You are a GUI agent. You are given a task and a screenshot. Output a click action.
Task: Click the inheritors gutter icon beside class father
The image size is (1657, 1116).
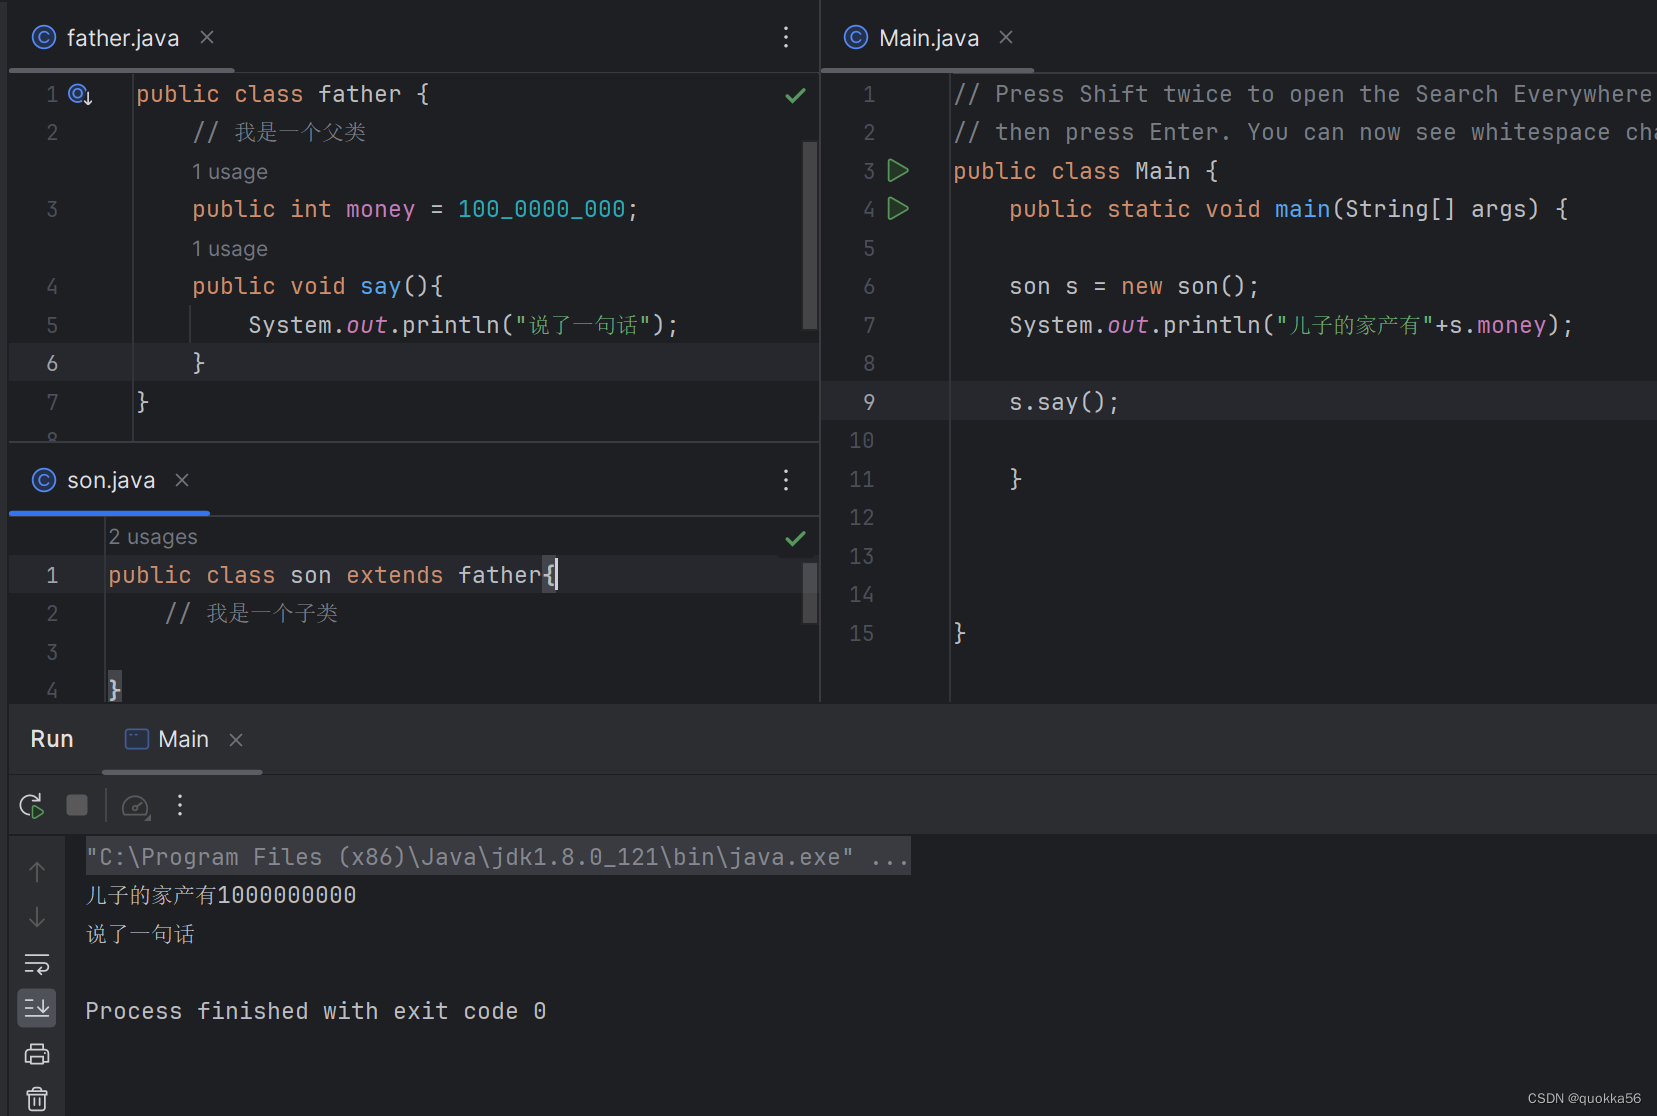point(80,95)
